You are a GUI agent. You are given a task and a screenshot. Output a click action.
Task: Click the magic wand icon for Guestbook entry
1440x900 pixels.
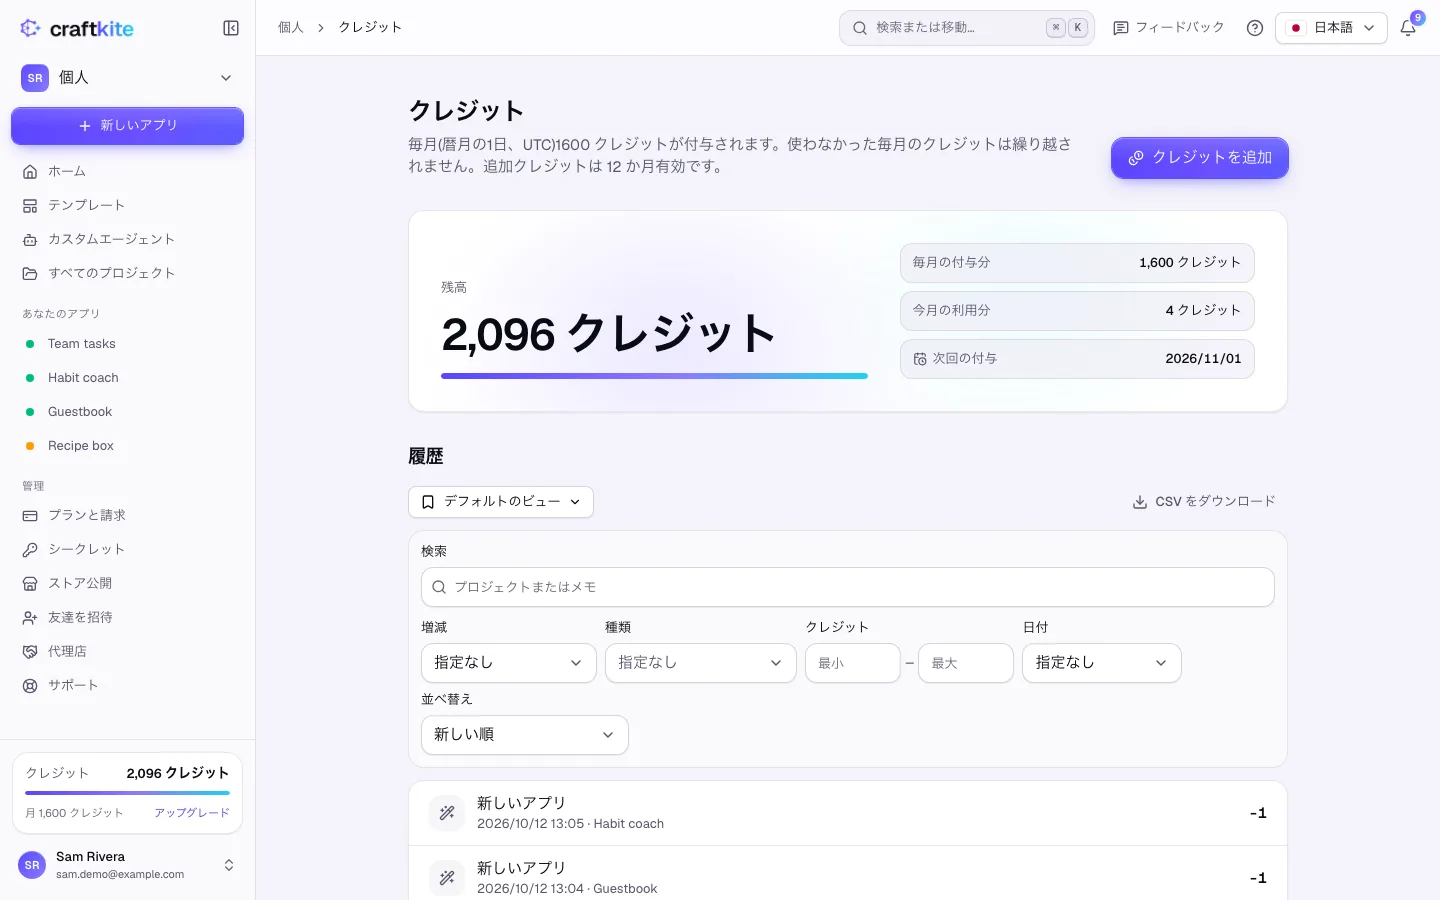tap(447, 878)
